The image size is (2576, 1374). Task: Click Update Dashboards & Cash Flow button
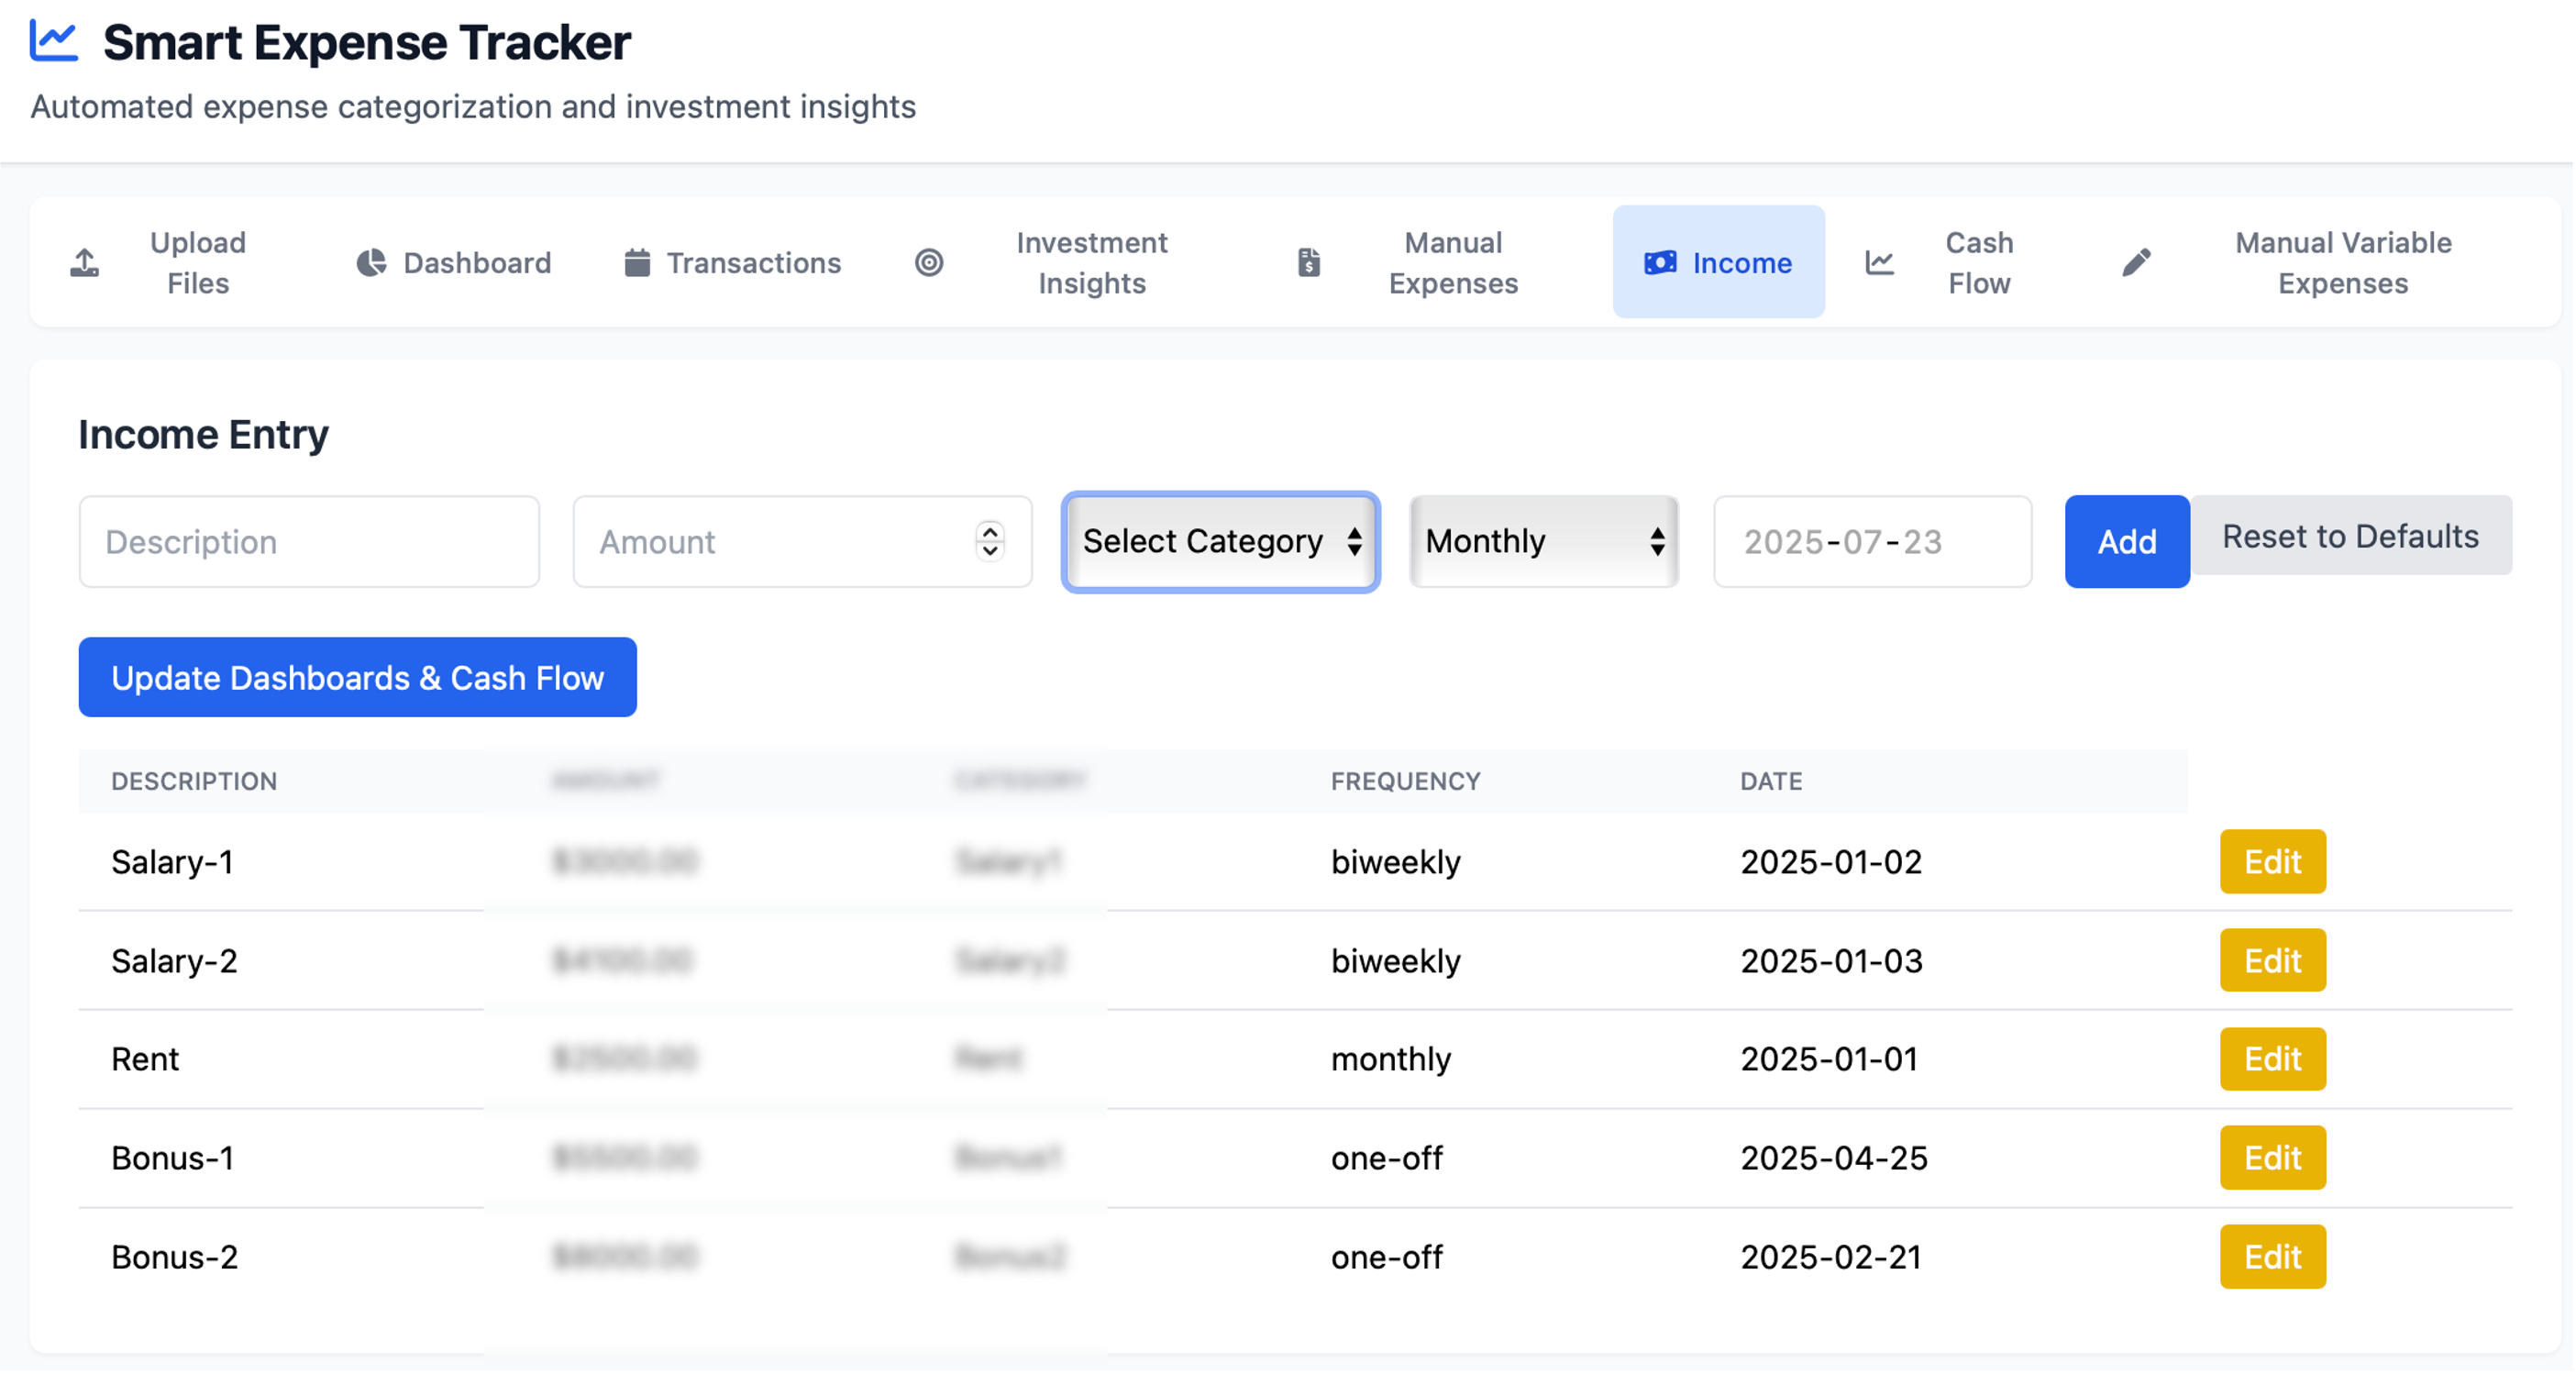pyautogui.click(x=357, y=677)
